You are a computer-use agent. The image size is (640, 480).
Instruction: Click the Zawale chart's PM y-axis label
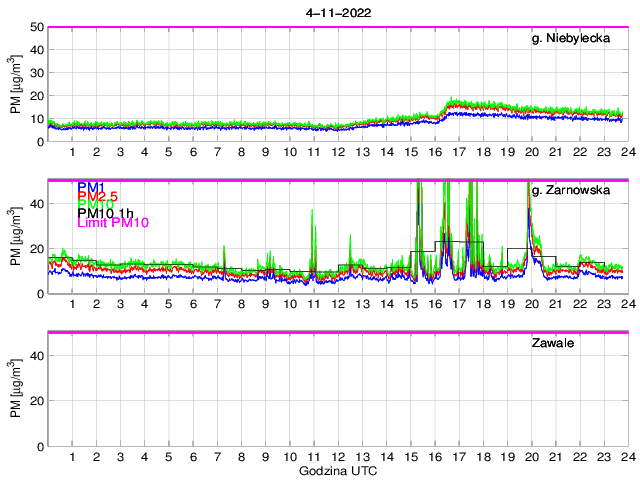(17, 388)
